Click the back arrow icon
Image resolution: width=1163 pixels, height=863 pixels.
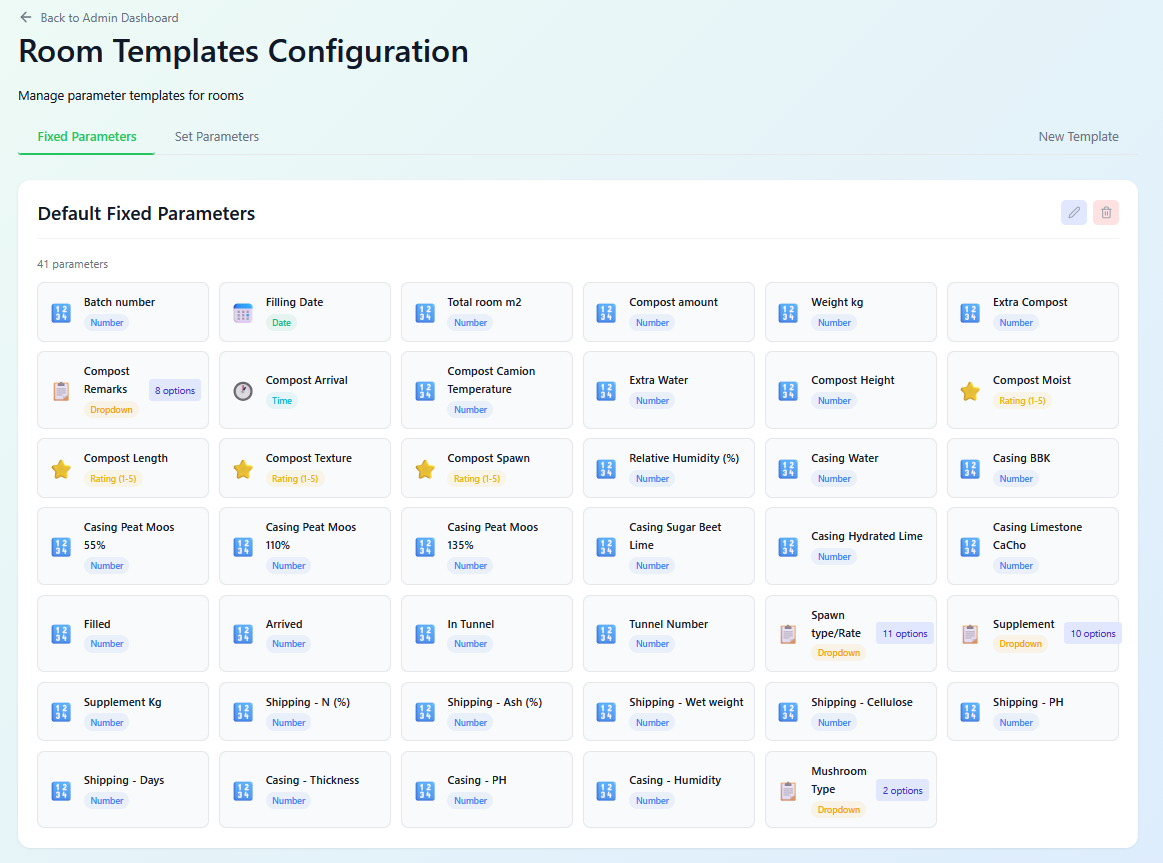26,17
